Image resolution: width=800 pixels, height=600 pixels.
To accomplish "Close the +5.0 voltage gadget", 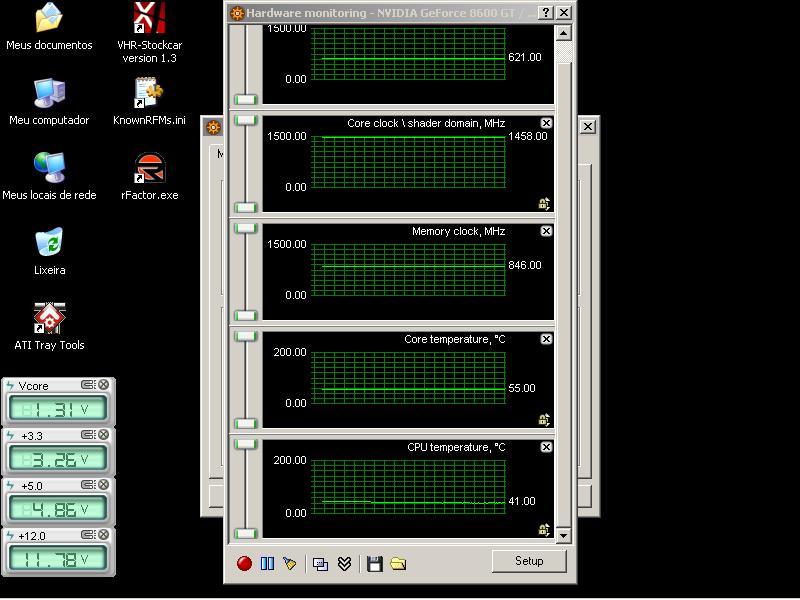I will tap(104, 485).
